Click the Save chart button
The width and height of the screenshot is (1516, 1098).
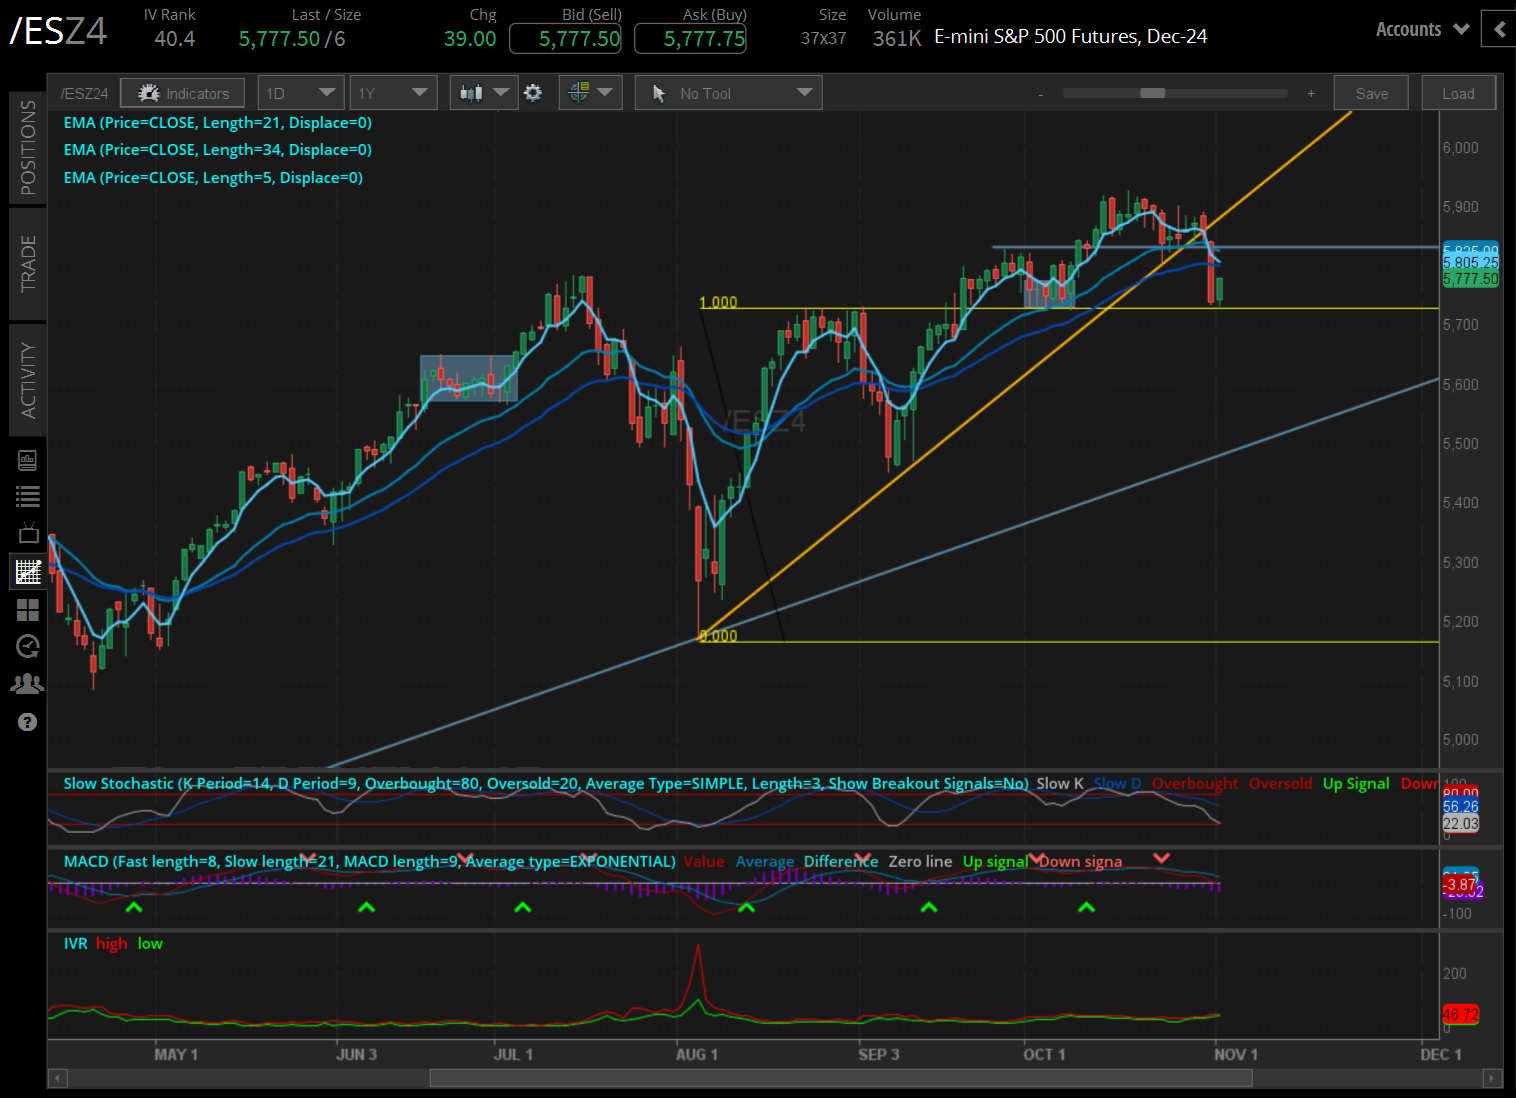click(x=1370, y=92)
